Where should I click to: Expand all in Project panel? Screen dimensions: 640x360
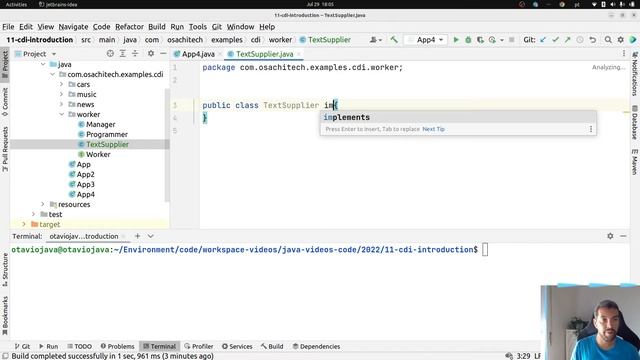click(x=122, y=53)
